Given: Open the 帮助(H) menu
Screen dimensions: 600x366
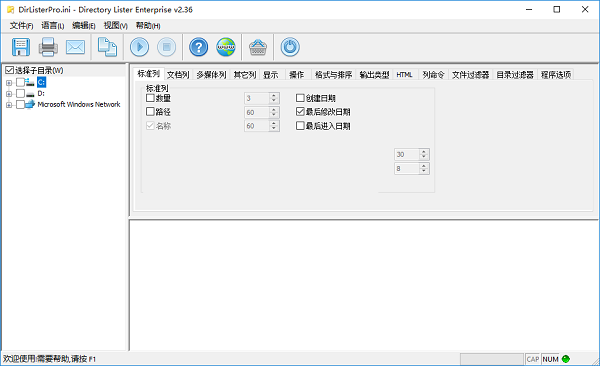Looking at the screenshot, I should tap(148, 26).
